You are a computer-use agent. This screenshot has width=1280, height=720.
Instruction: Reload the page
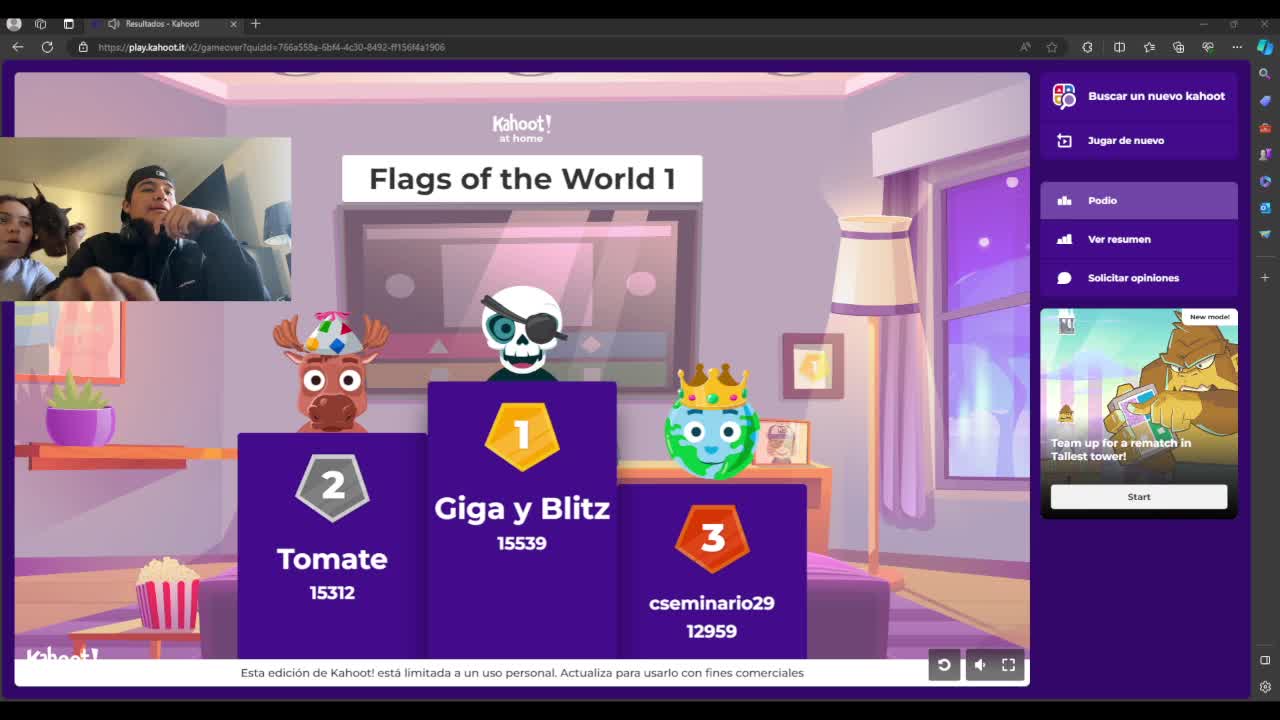[x=47, y=47]
